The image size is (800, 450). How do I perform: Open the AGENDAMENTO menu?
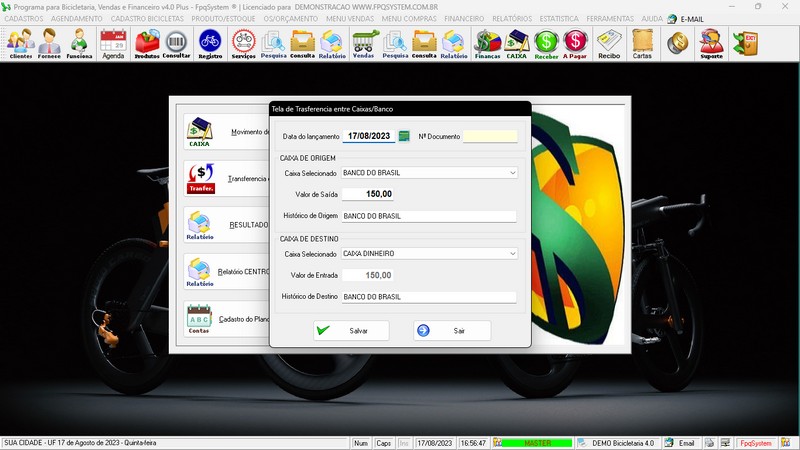tap(77, 18)
